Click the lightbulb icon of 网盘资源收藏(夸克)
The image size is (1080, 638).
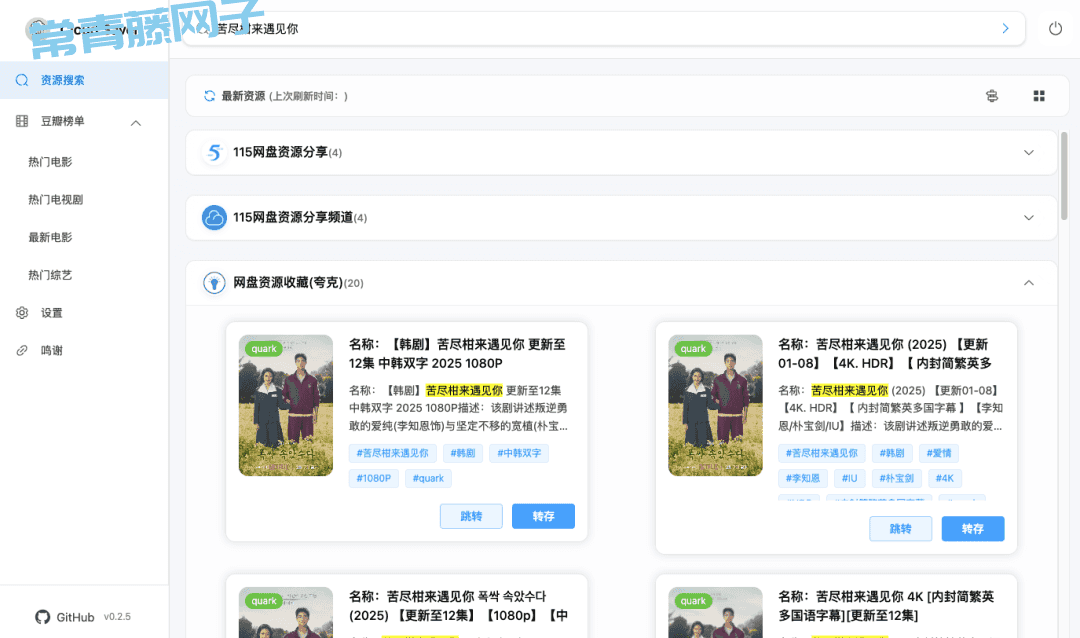(214, 283)
